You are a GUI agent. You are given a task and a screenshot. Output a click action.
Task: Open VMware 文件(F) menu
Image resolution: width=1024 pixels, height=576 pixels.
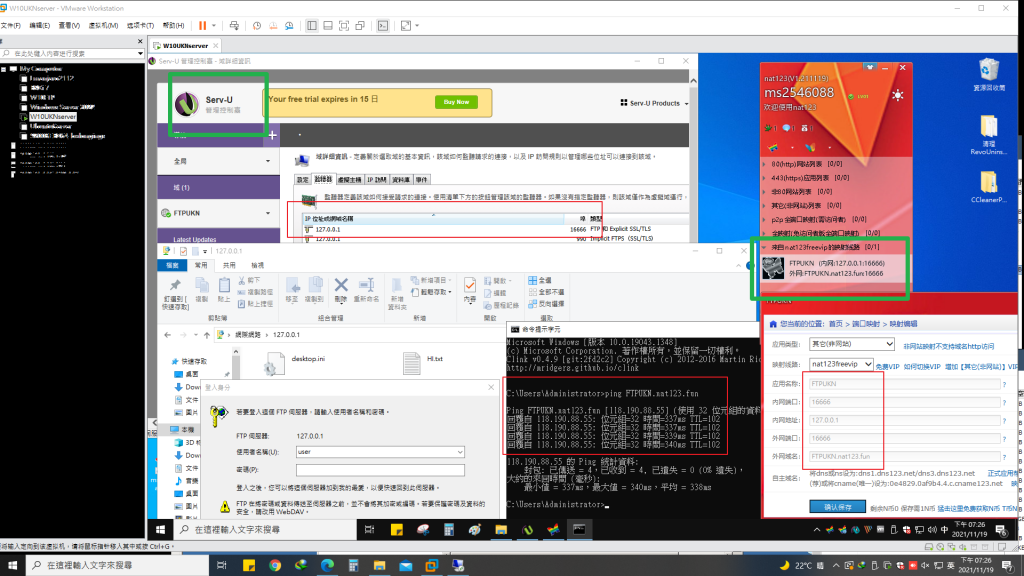point(10,25)
